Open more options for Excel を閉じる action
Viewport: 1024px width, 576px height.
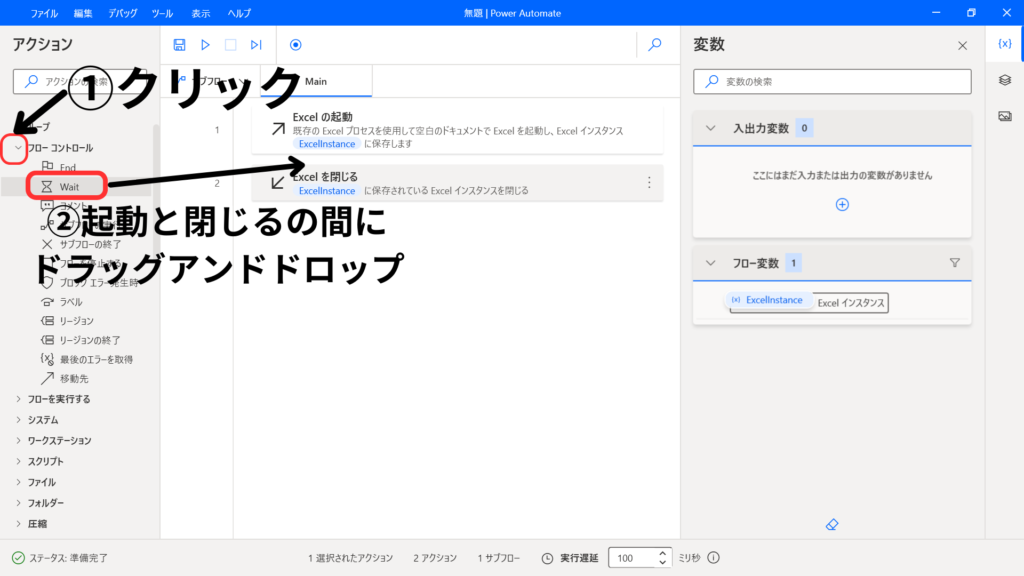pos(648,183)
